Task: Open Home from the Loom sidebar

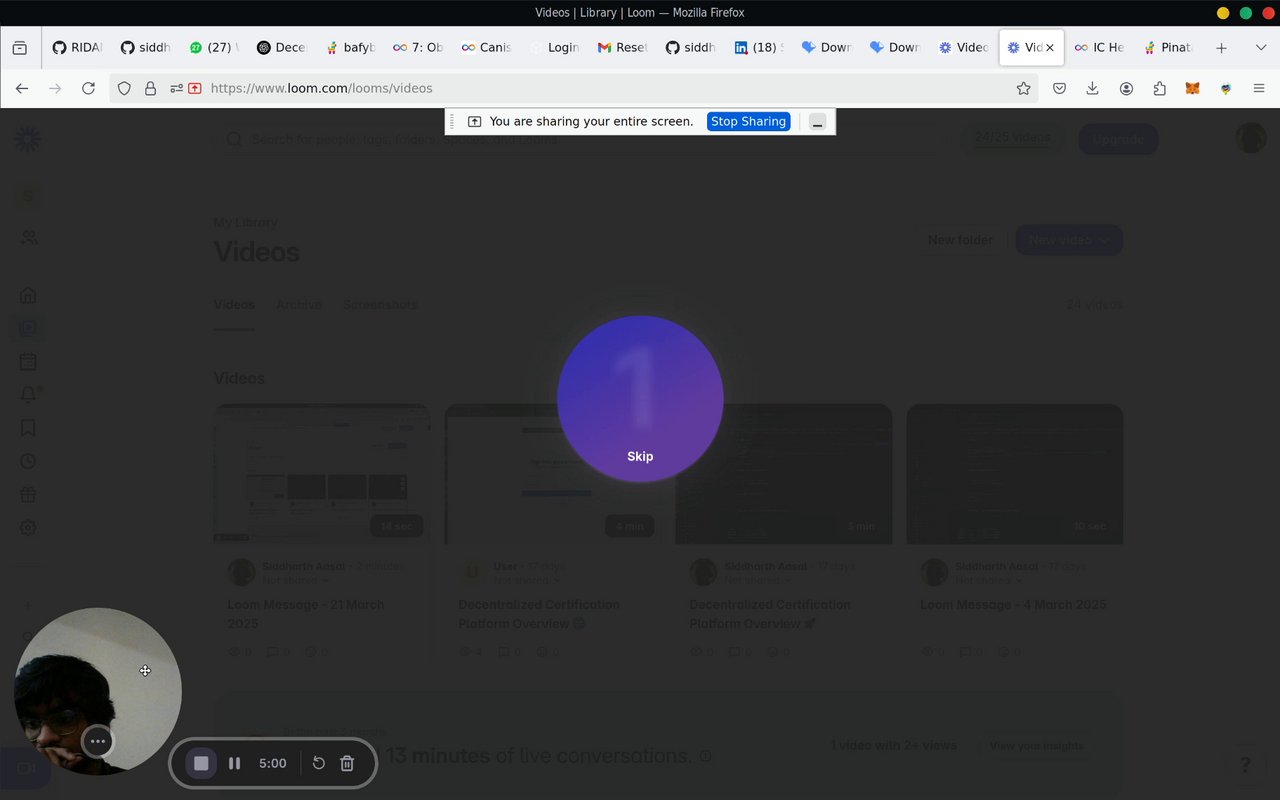Action: pyautogui.click(x=28, y=295)
